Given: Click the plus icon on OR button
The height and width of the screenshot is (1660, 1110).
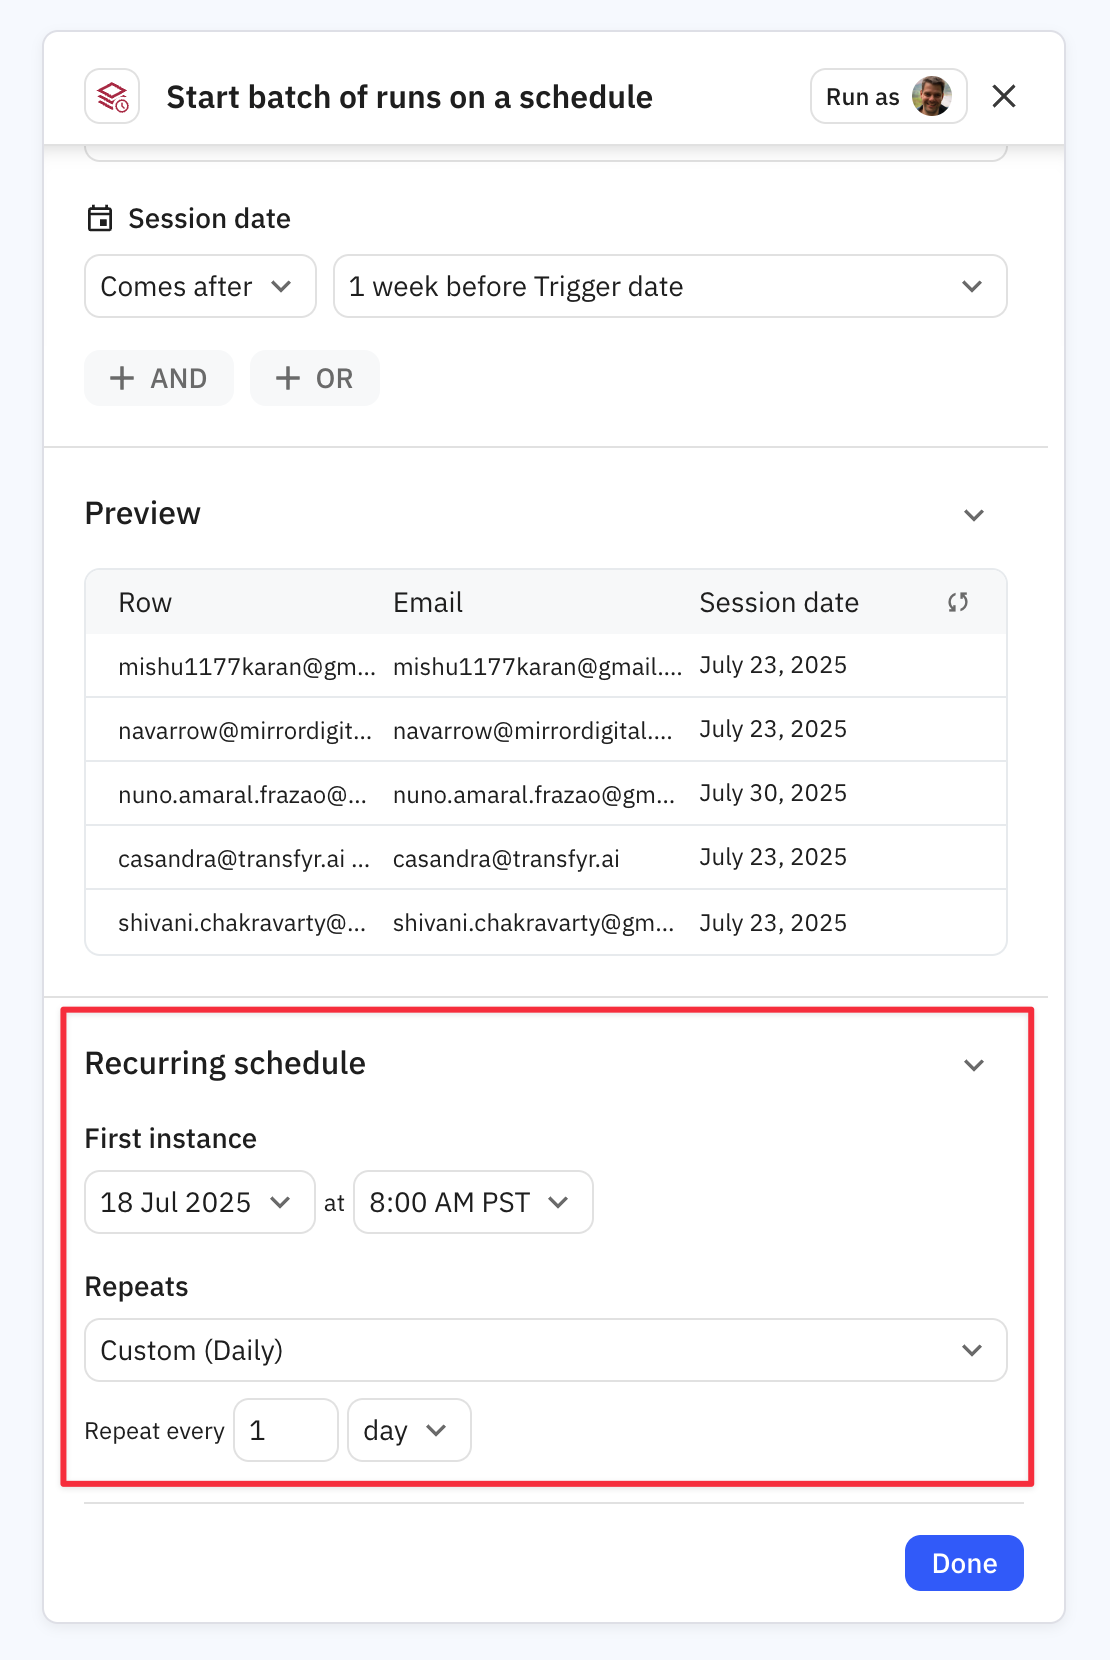Looking at the screenshot, I should [x=288, y=379].
